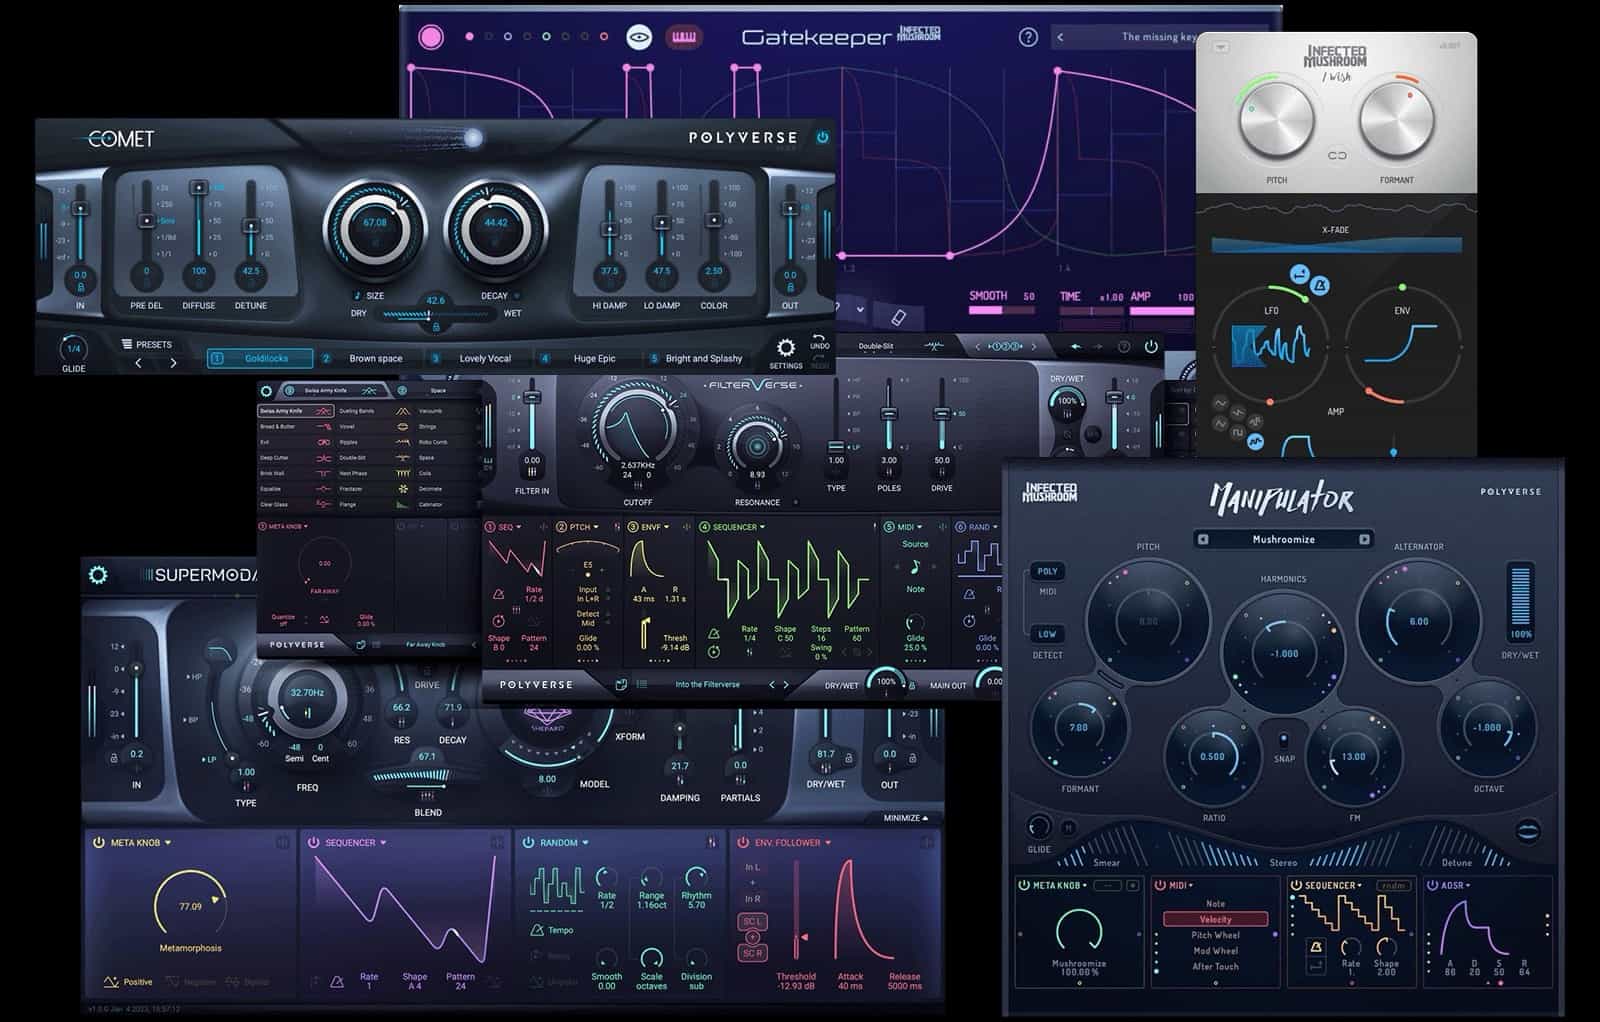
Task: Open the Manipulator ADSR modulator dropdown
Action: [1469, 885]
